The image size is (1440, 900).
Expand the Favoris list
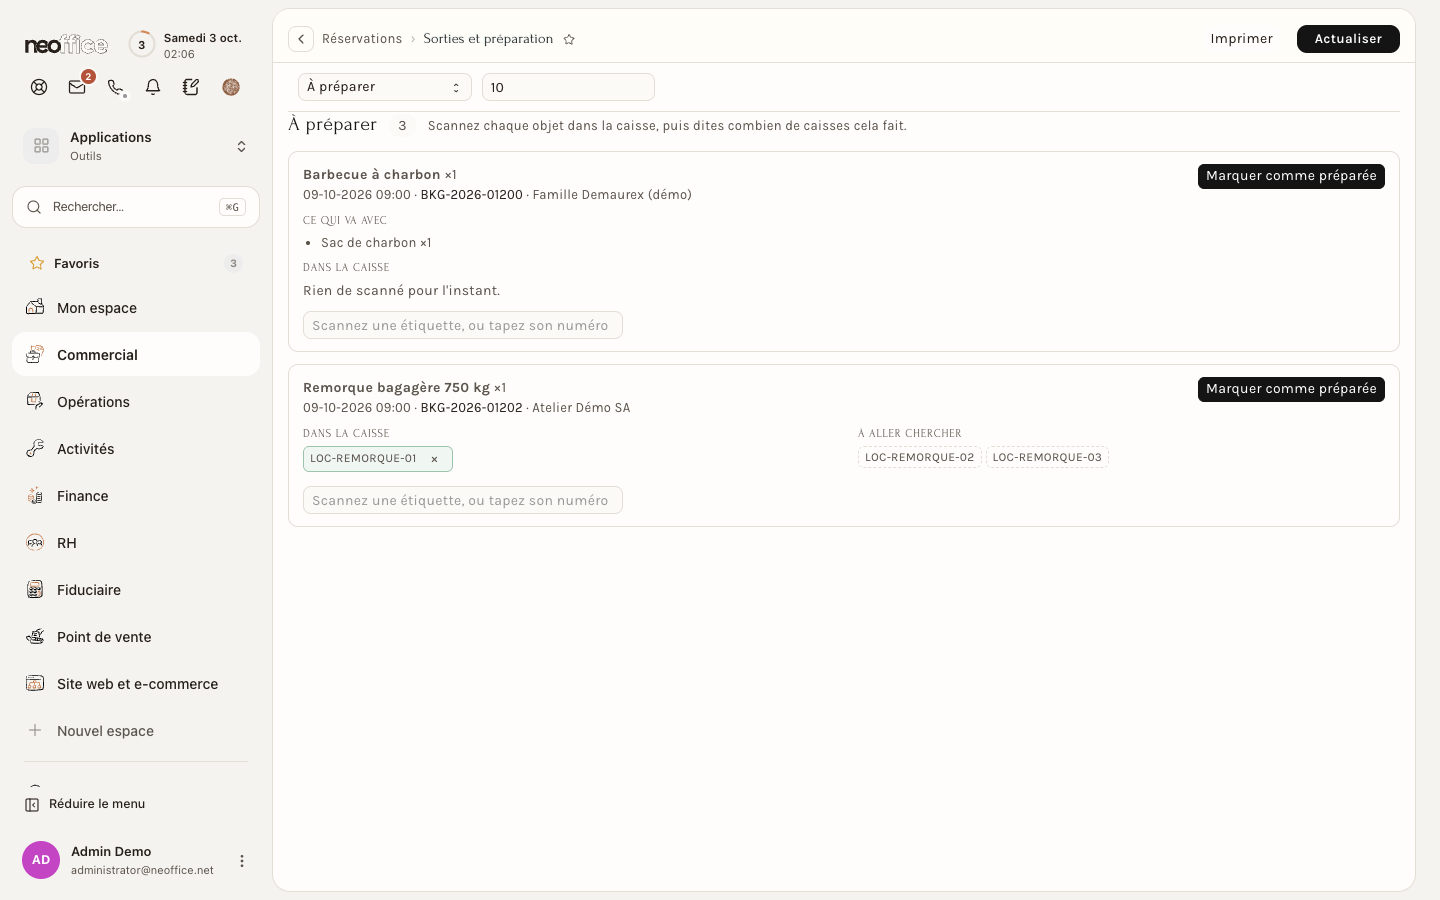tap(136, 264)
